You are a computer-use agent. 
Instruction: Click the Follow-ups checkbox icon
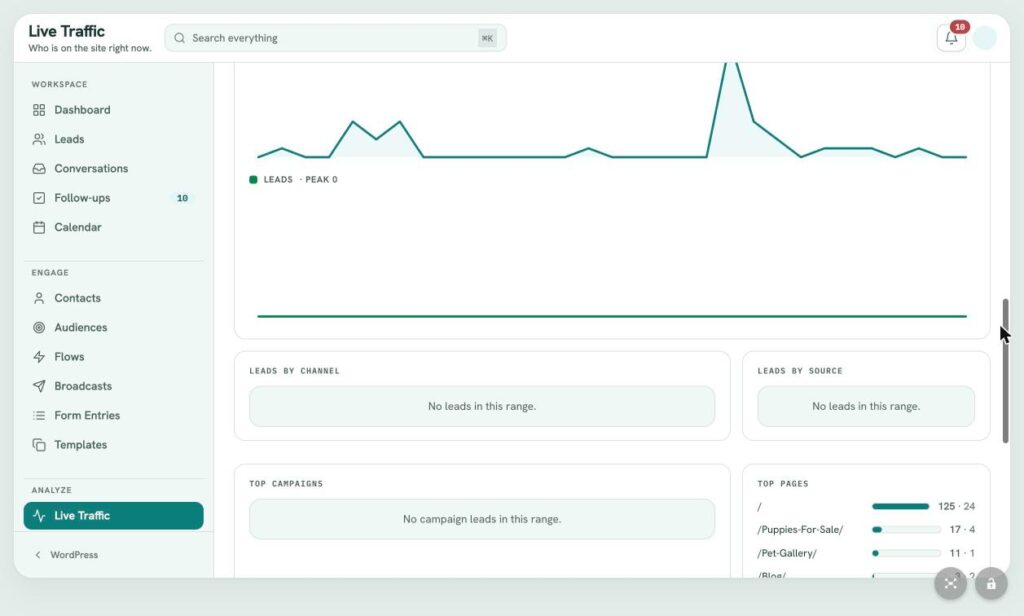point(39,198)
